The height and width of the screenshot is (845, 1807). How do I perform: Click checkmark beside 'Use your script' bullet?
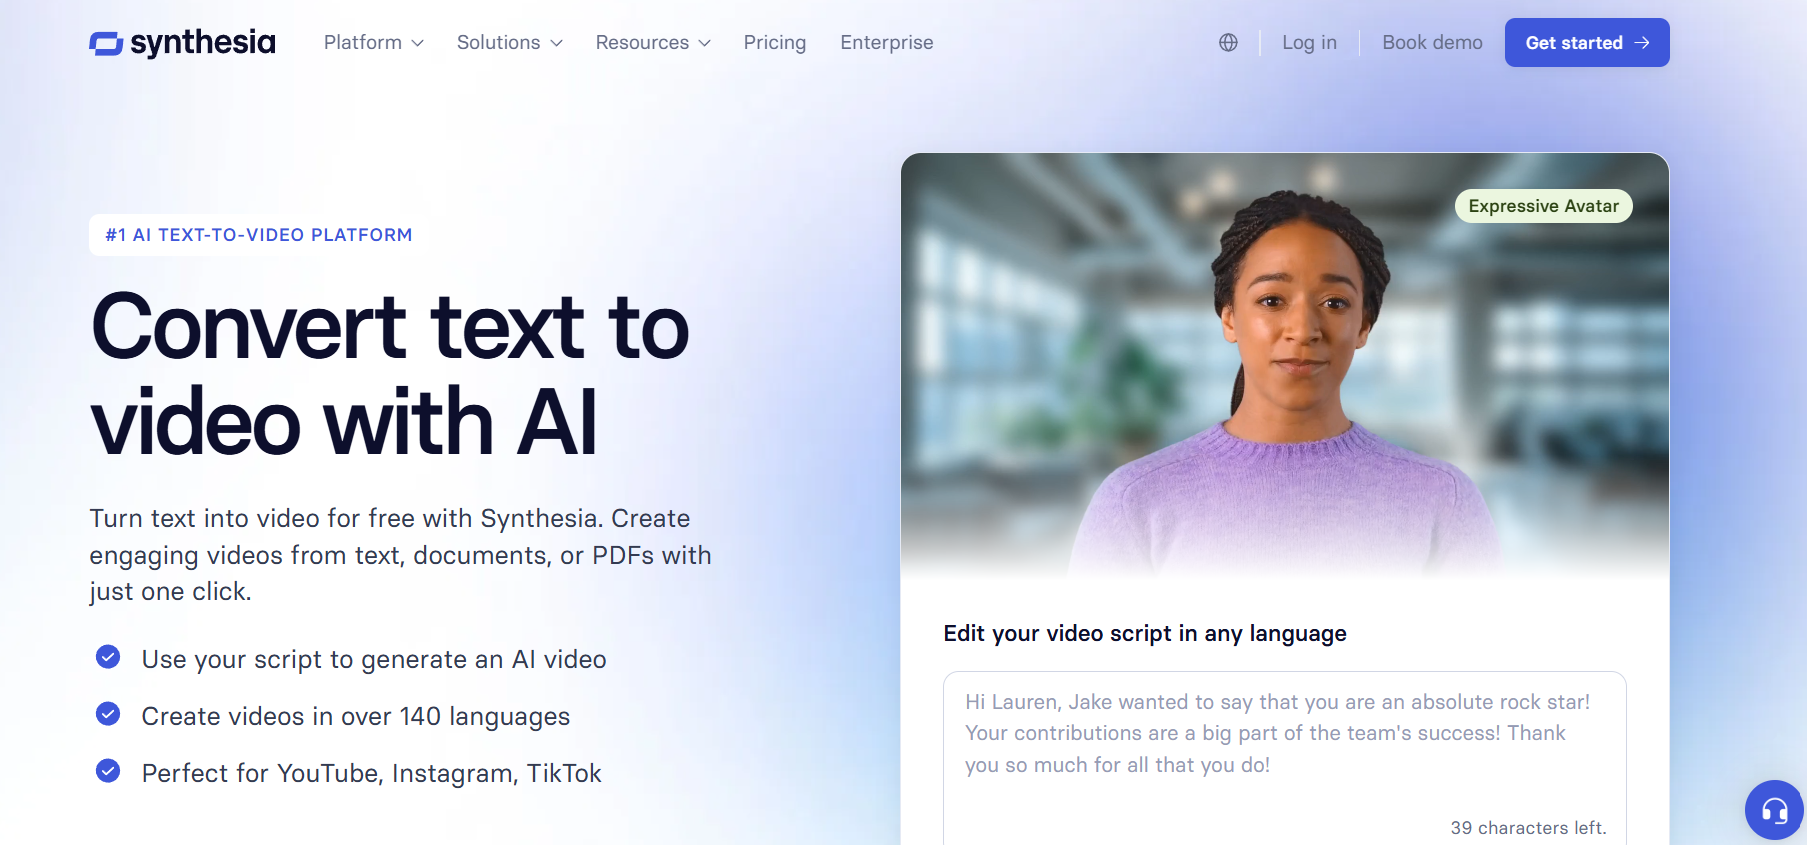tap(108, 657)
